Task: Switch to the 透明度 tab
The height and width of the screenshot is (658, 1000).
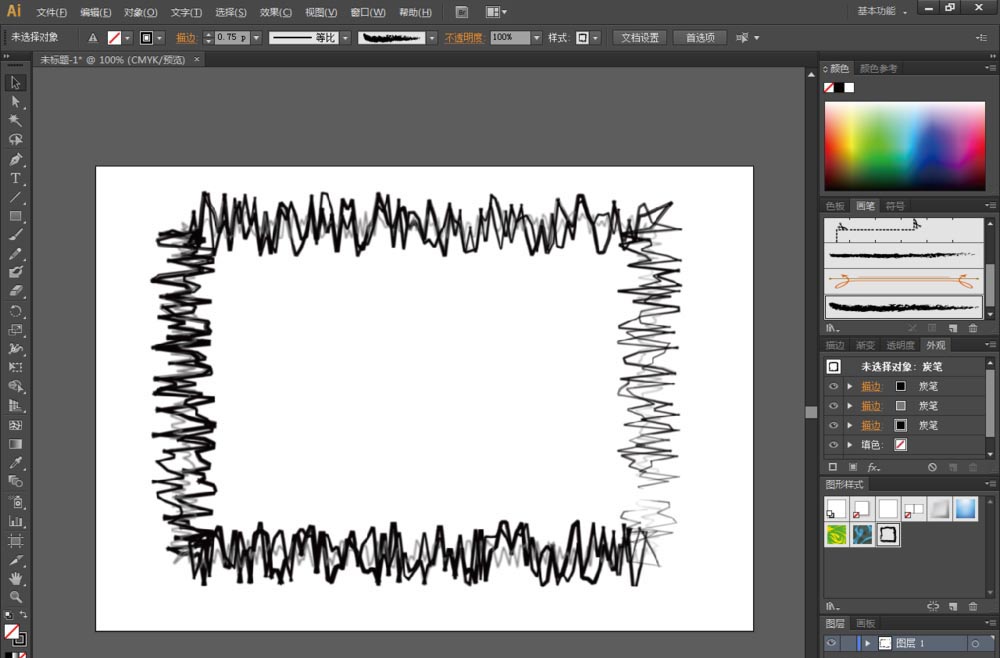Action: coord(900,345)
